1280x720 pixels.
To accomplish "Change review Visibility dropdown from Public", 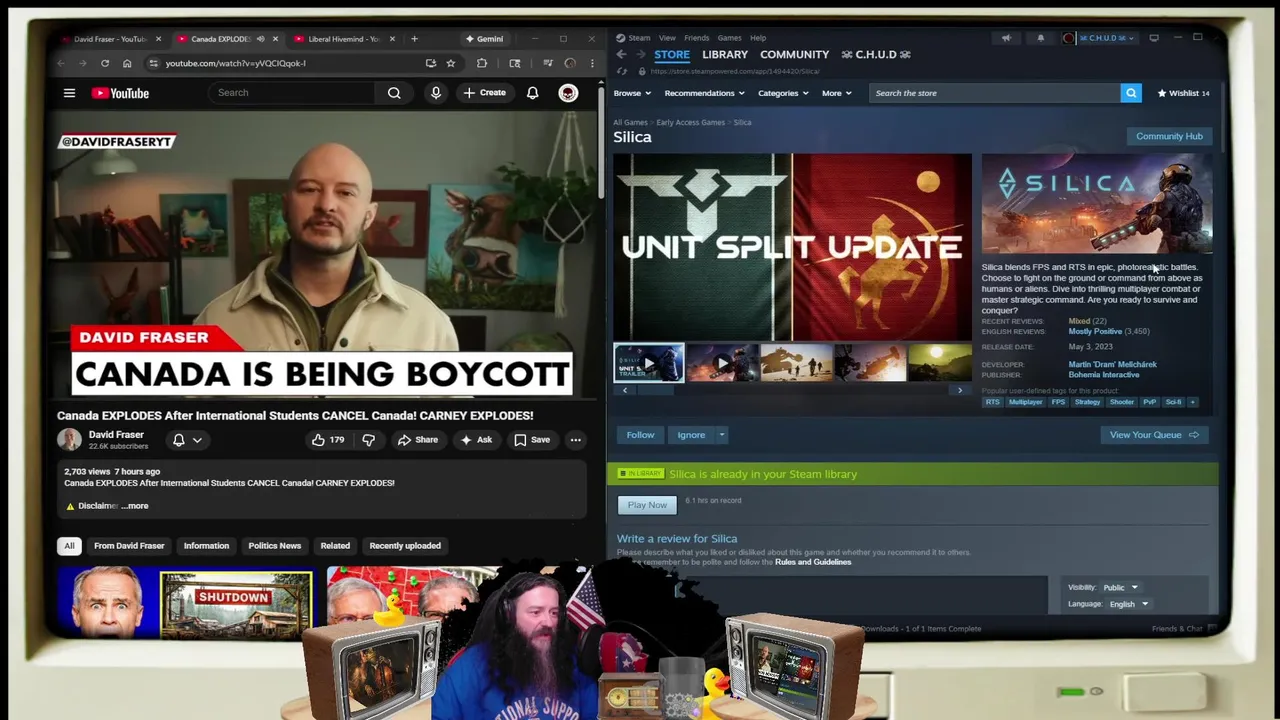I will [1120, 588].
